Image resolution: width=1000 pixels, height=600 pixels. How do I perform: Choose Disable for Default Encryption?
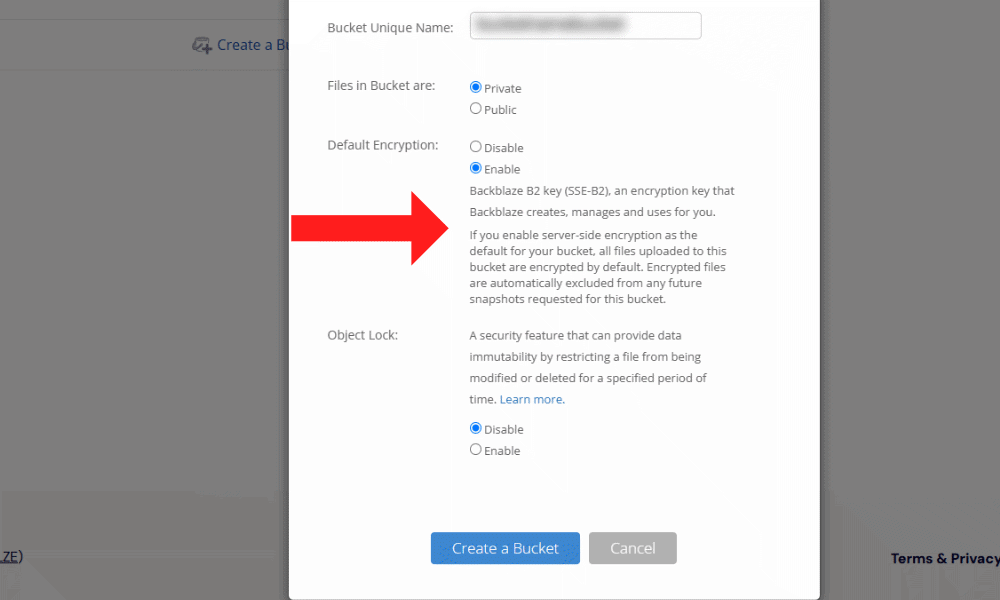click(x=476, y=147)
